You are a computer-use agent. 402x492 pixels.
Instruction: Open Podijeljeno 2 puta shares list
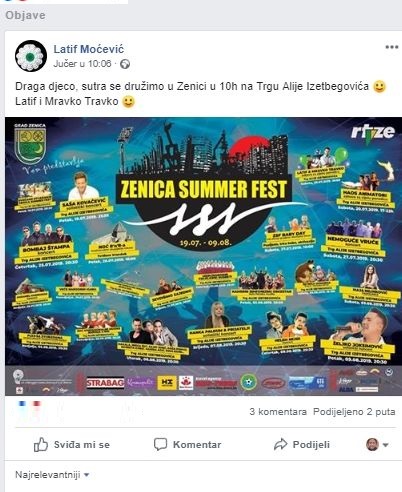tap(354, 412)
